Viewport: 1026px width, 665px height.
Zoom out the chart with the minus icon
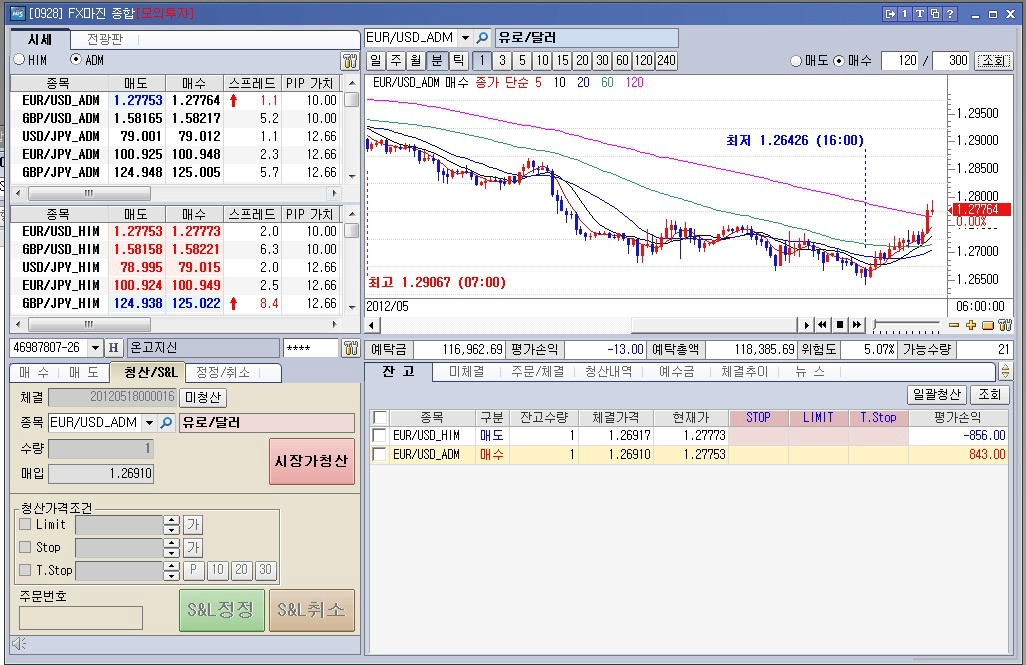(x=954, y=325)
